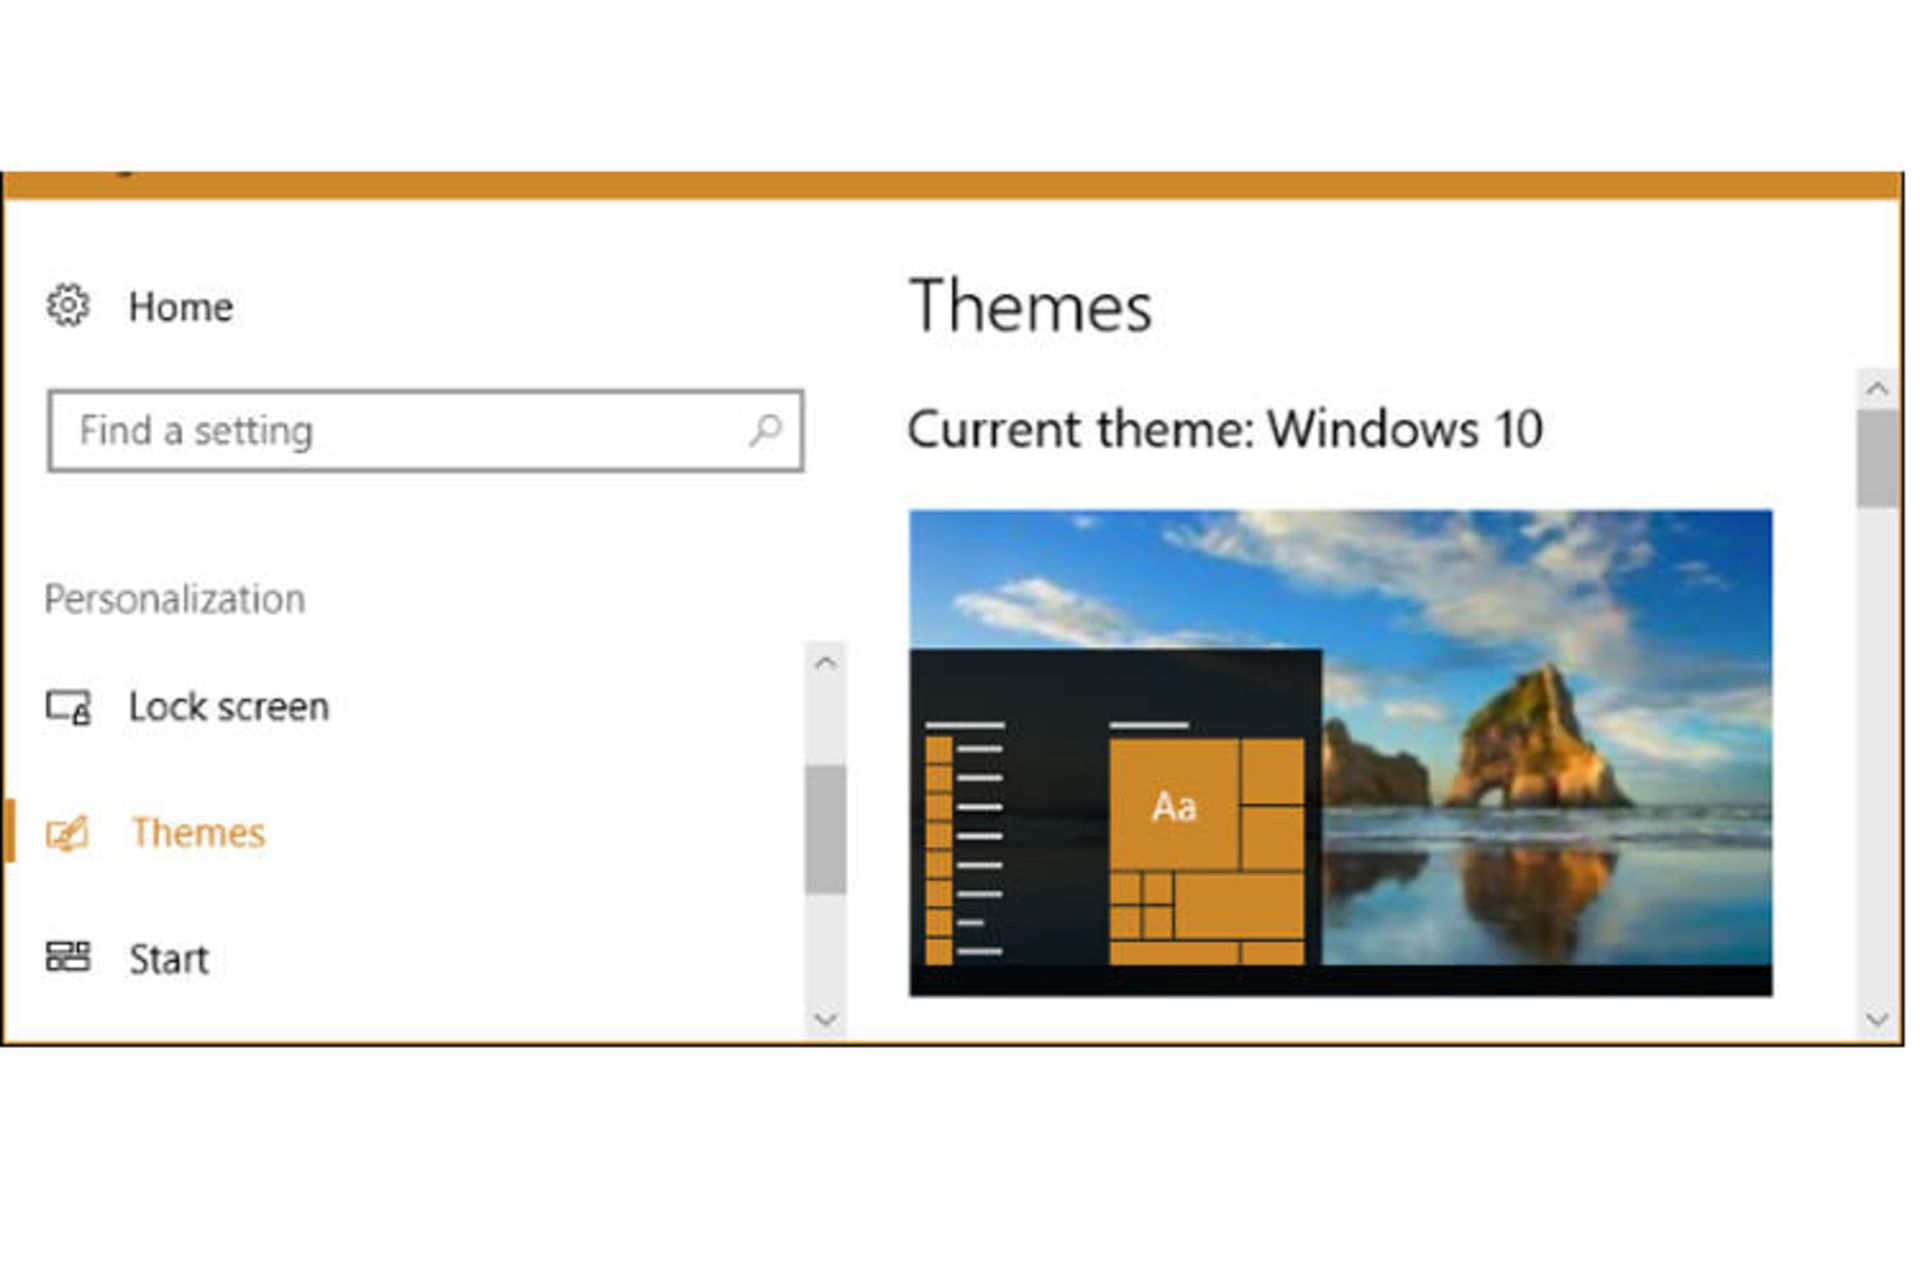Go to the Home settings label
The height and width of the screenshot is (1280, 1920).
point(180,307)
